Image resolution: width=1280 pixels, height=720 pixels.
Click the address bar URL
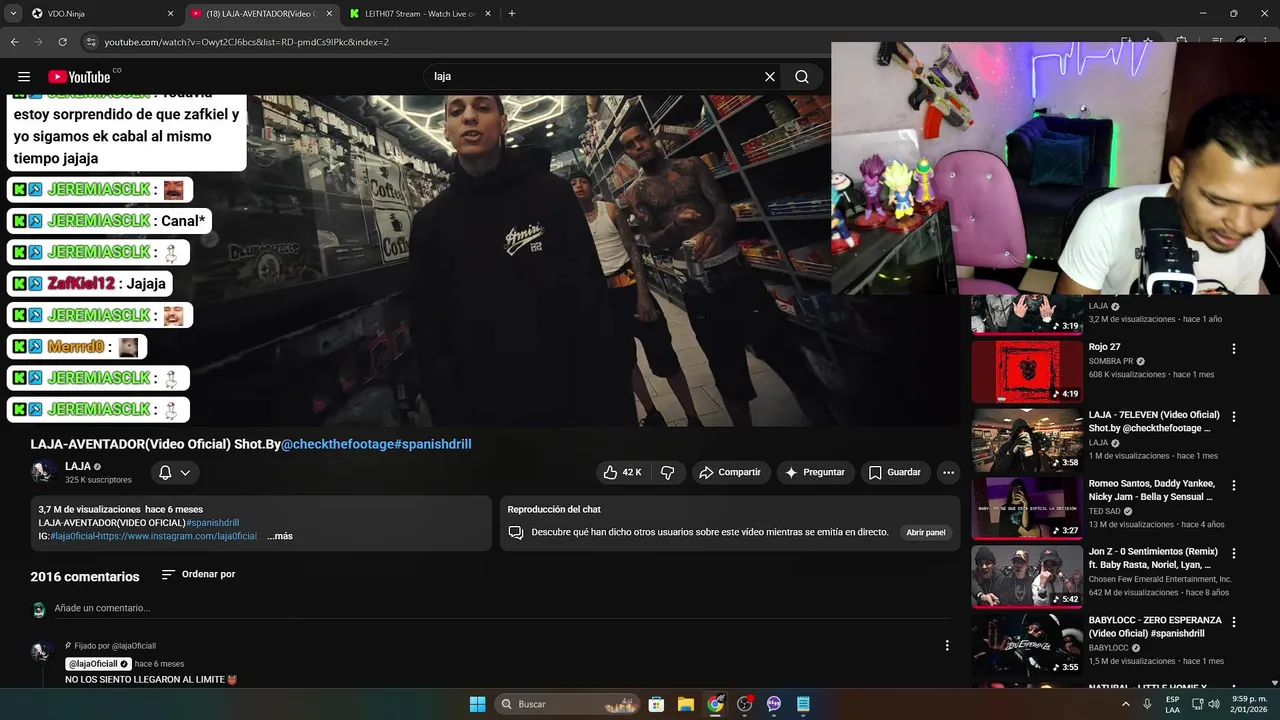click(246, 42)
